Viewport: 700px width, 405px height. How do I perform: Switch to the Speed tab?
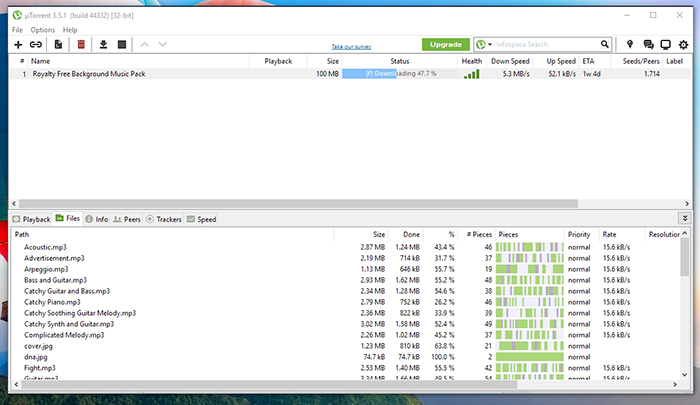tap(201, 219)
